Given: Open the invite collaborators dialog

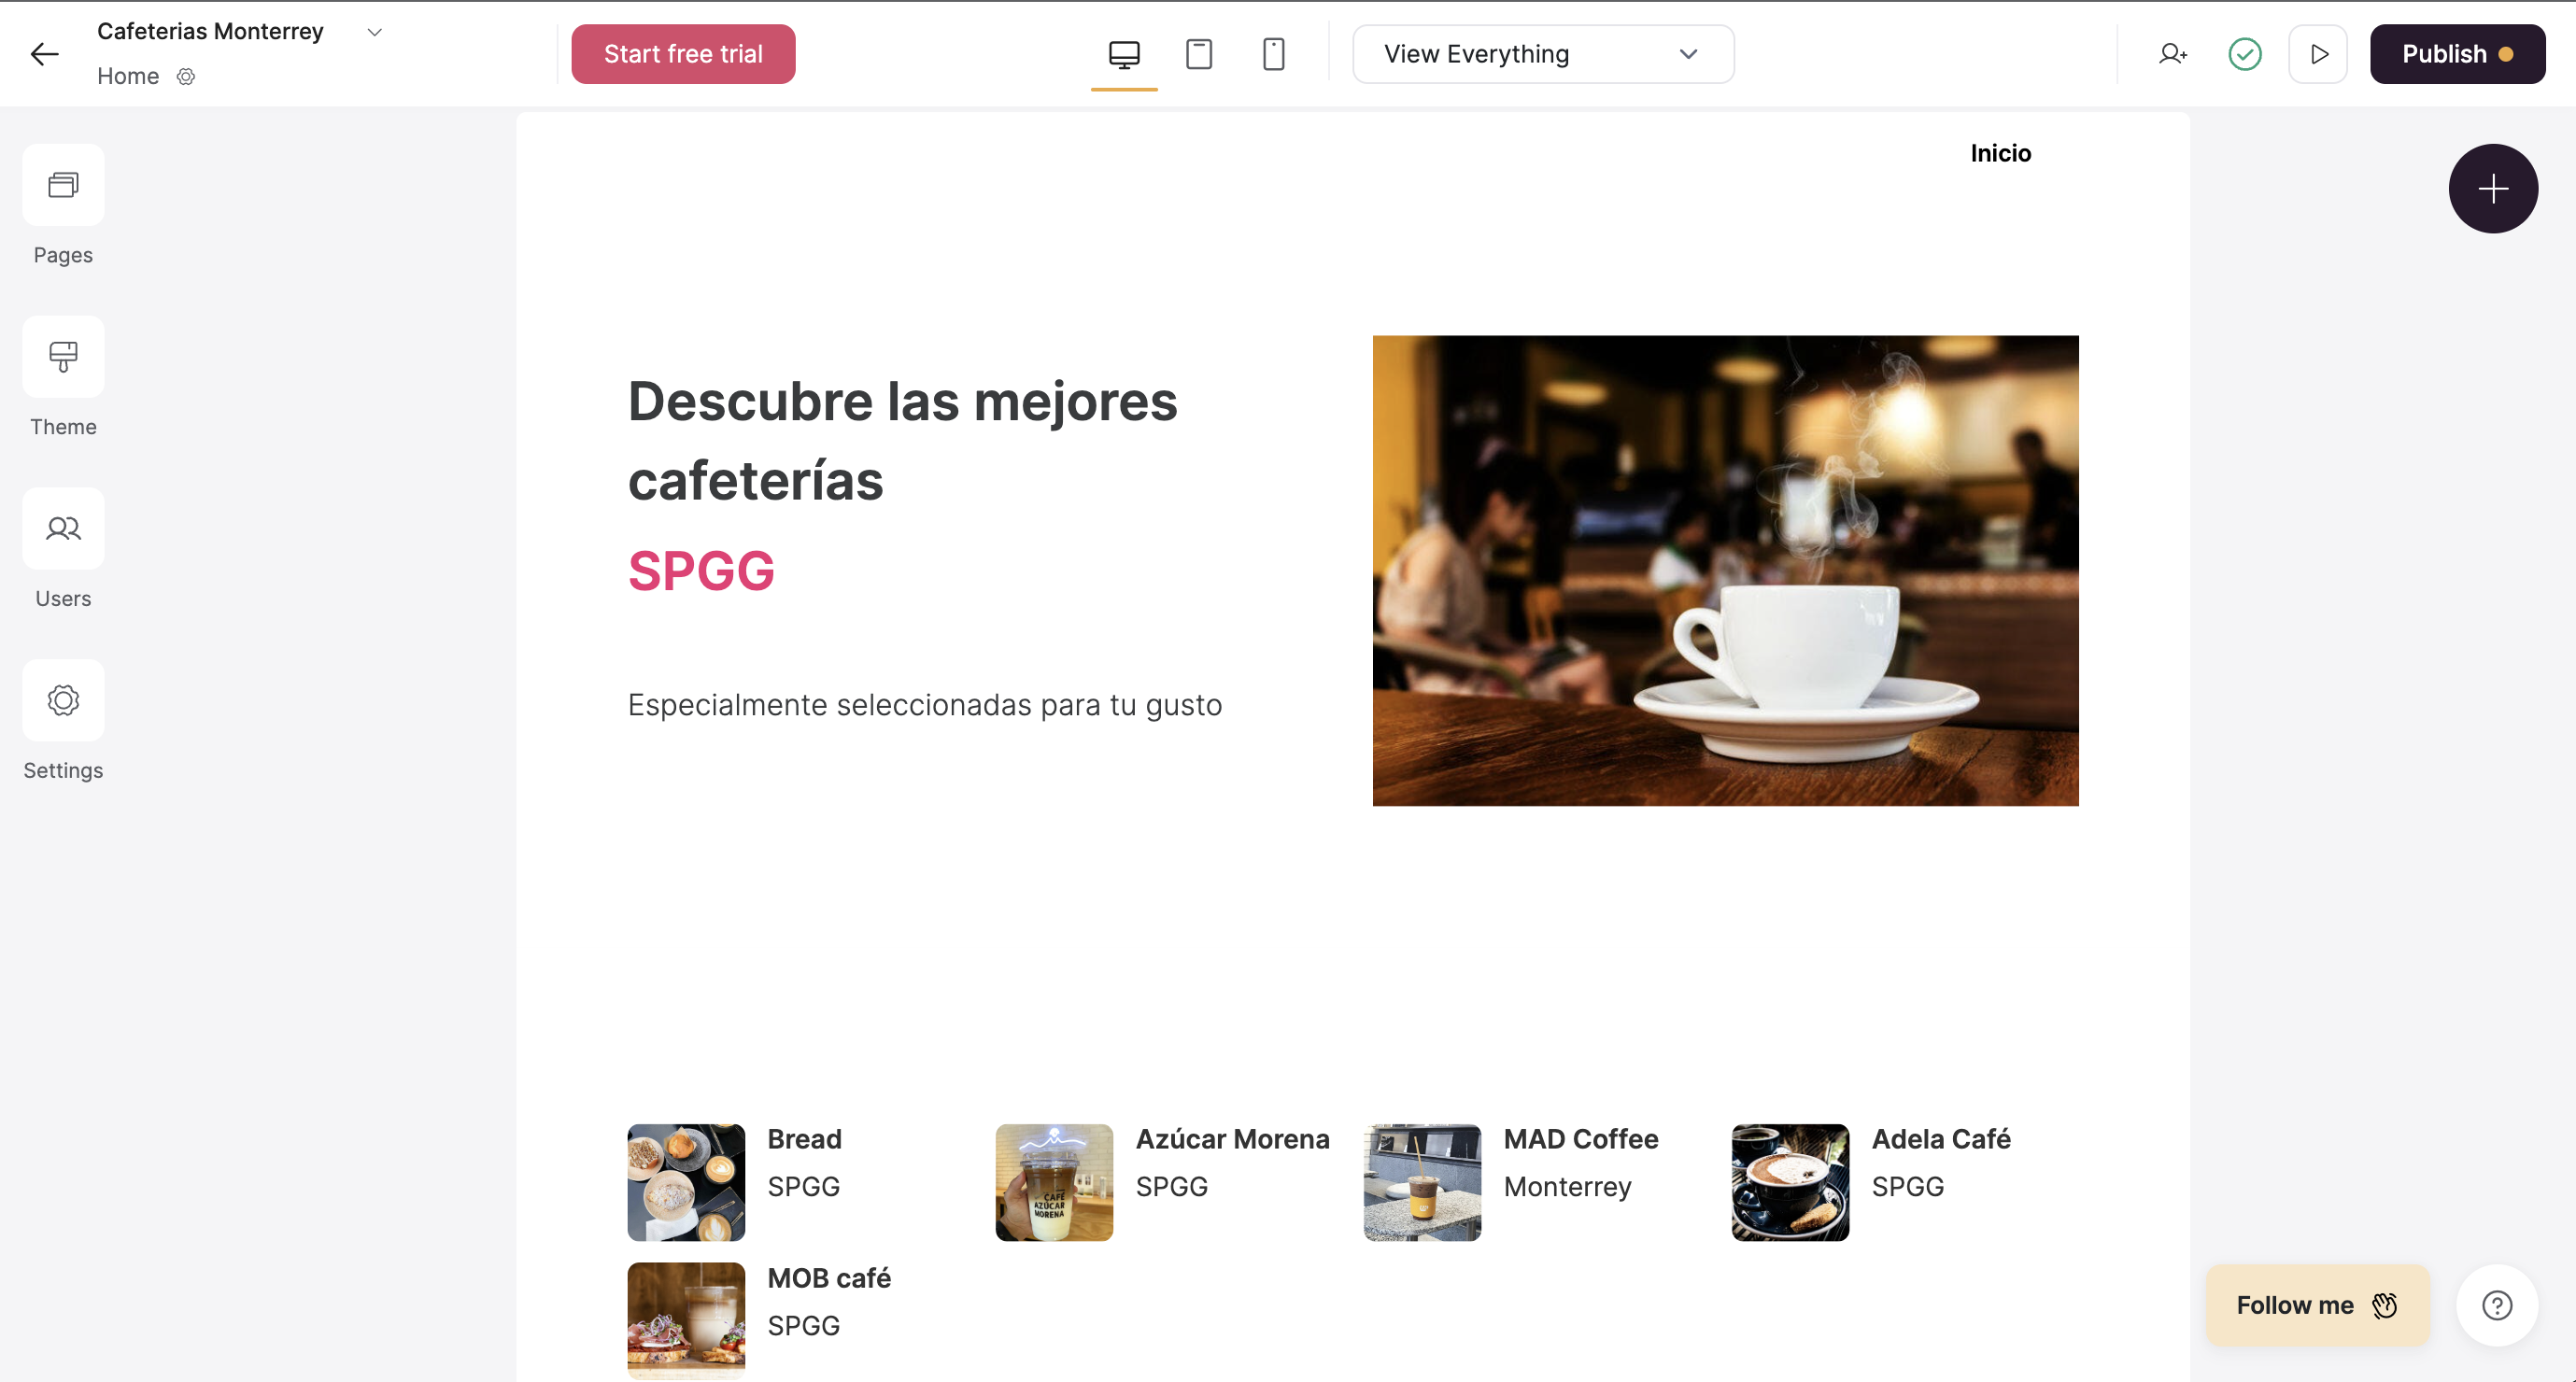Looking at the screenshot, I should point(2173,53).
